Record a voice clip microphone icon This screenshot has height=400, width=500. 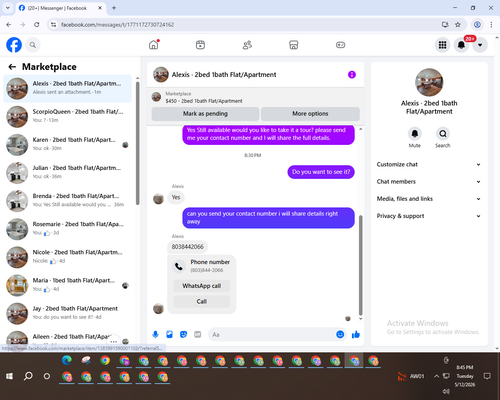155,334
